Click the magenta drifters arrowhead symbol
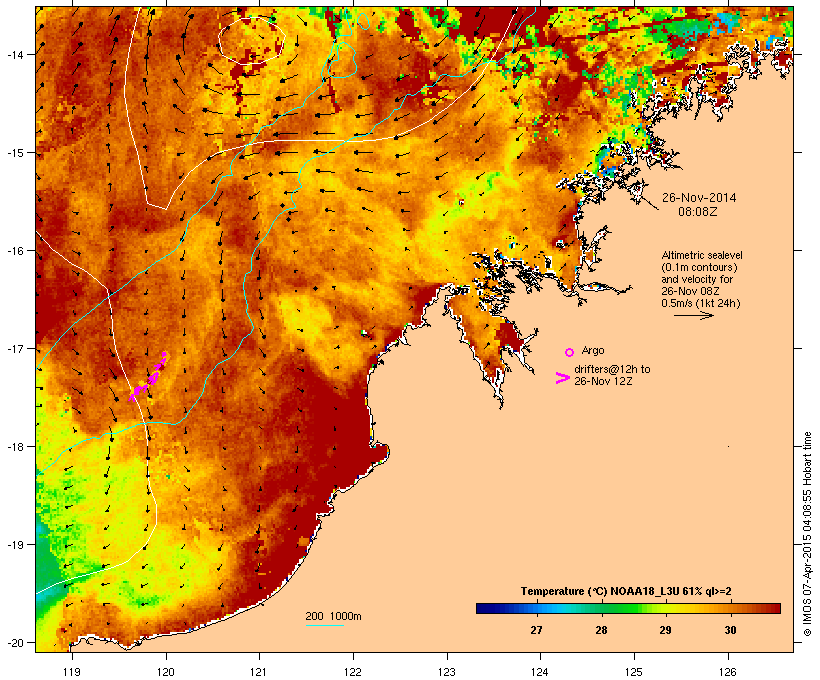 (x=562, y=378)
